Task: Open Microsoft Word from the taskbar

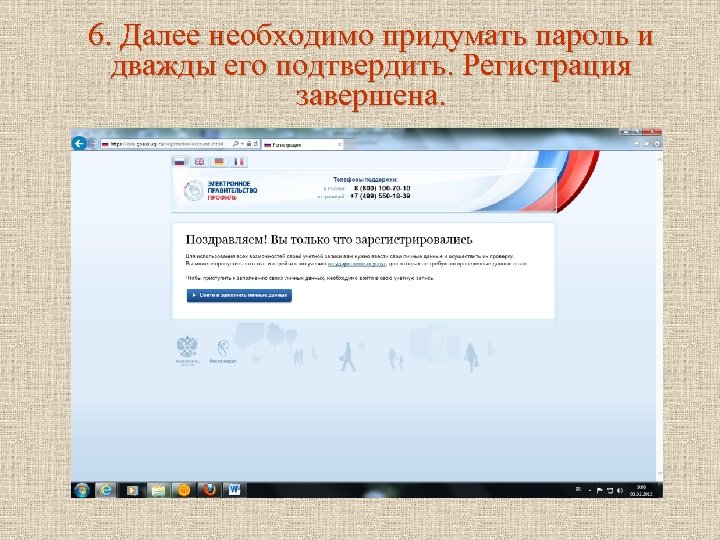Action: click(235, 490)
